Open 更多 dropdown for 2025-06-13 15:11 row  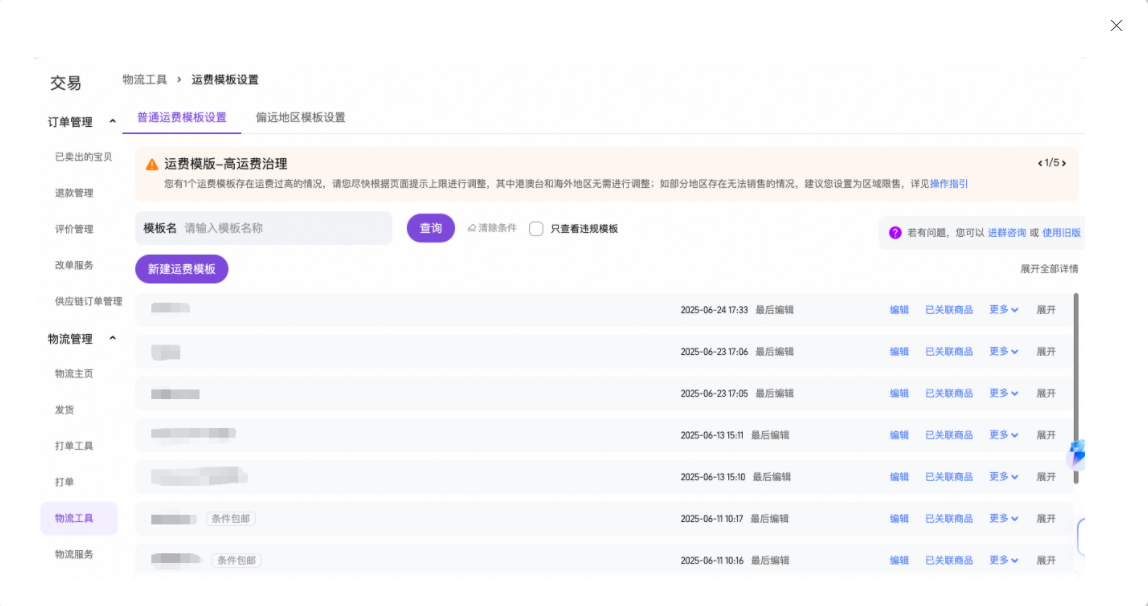click(x=1003, y=435)
